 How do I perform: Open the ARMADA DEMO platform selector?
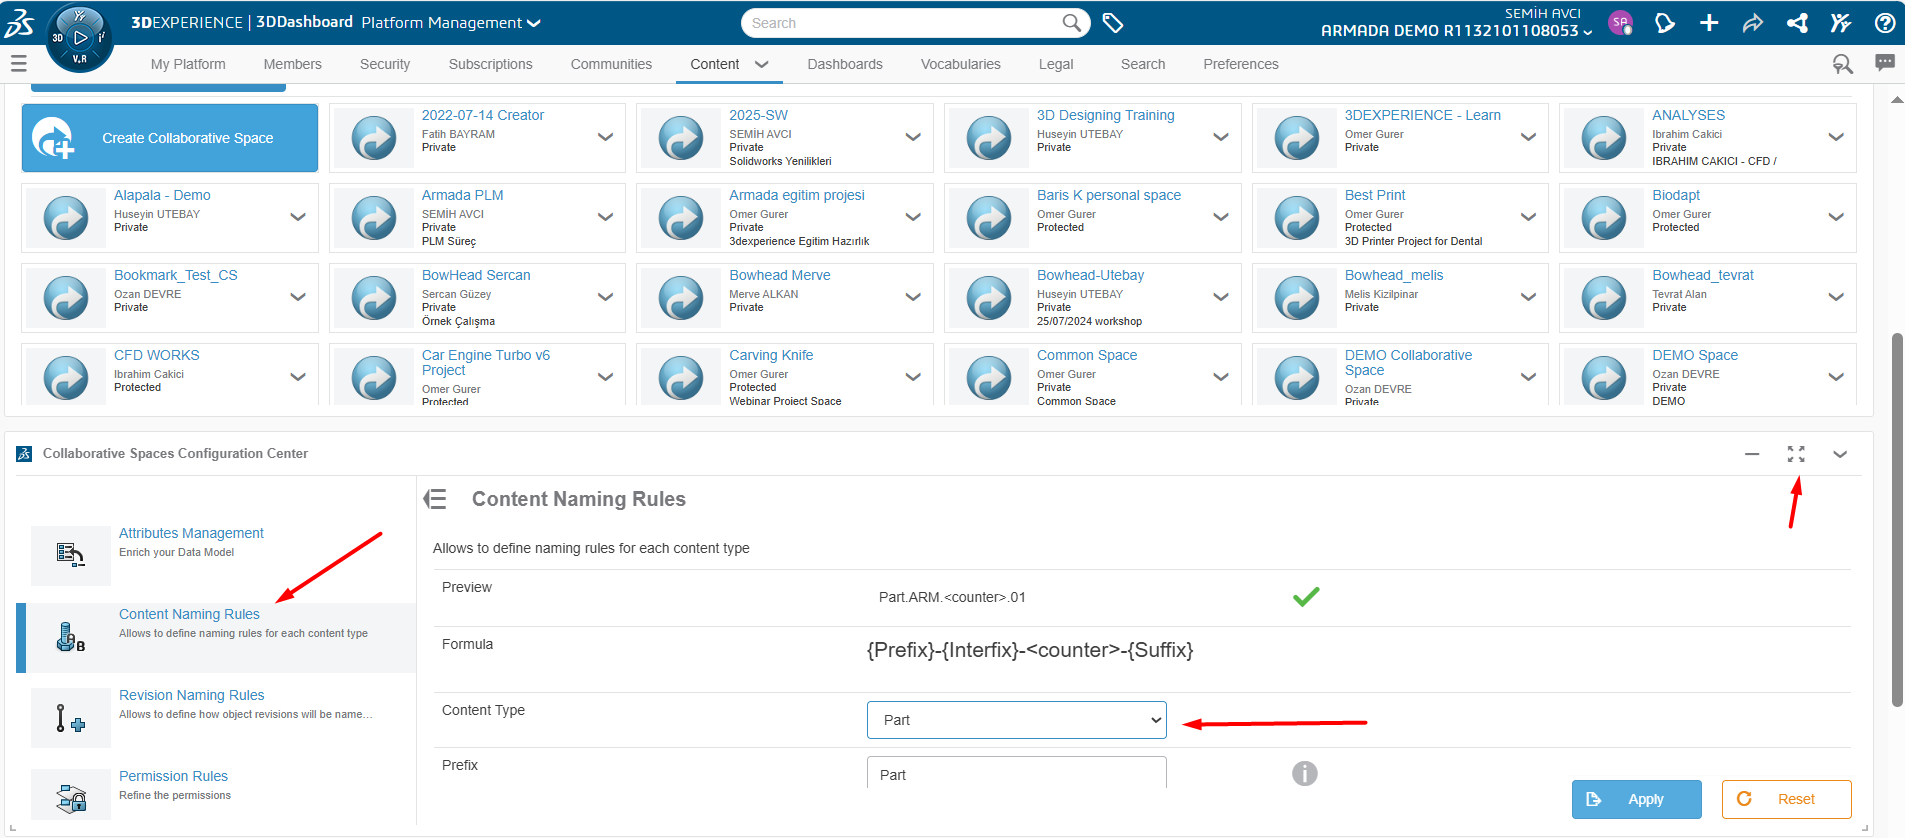tap(1457, 31)
